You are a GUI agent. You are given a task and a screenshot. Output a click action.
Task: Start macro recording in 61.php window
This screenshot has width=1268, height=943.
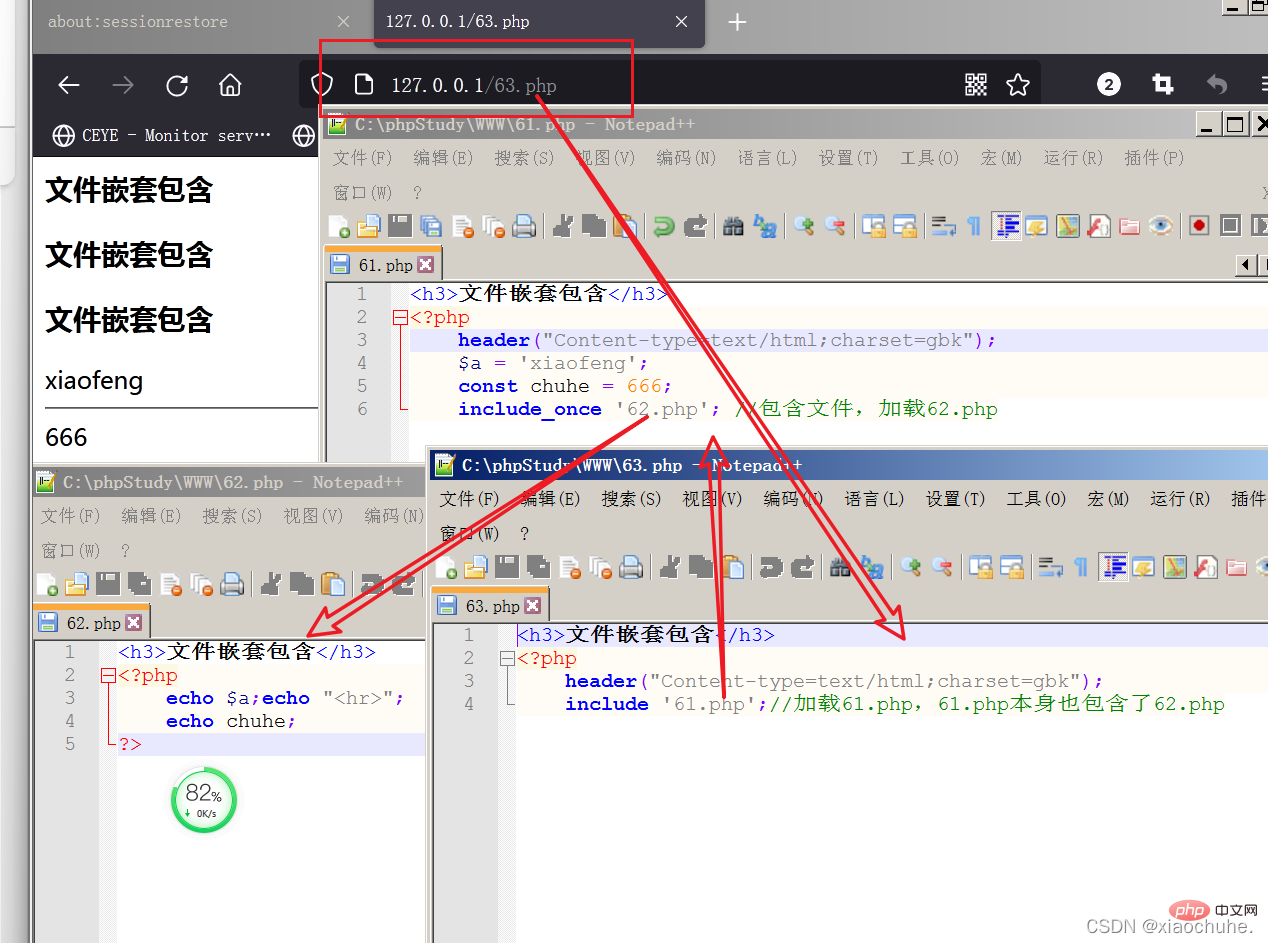pos(1199,226)
